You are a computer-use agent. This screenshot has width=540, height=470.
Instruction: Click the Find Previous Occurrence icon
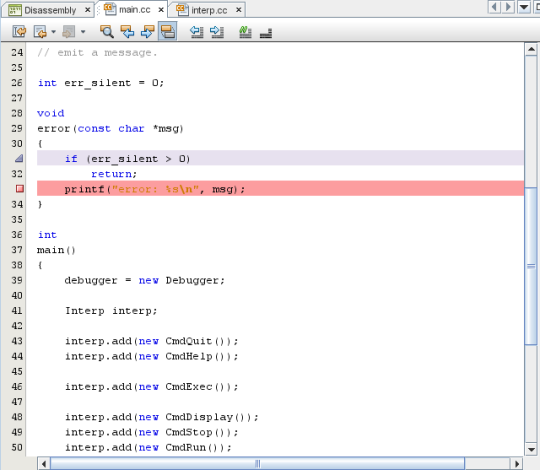(x=127, y=32)
